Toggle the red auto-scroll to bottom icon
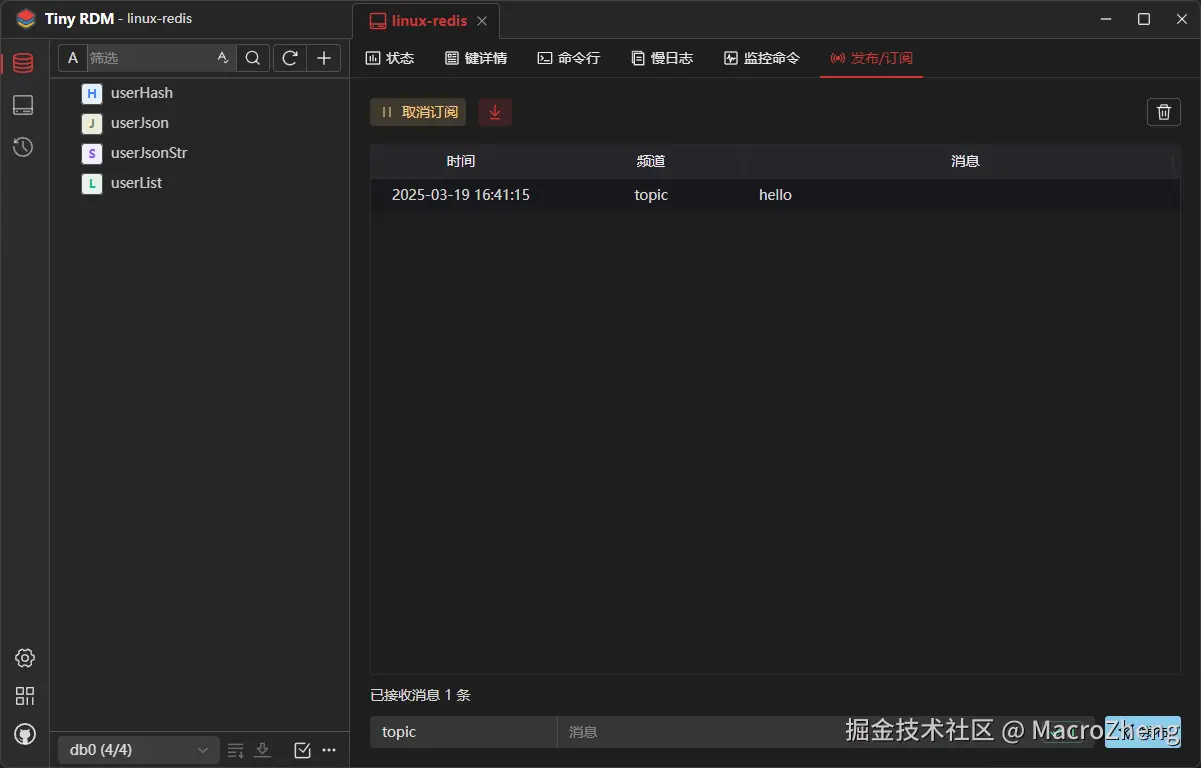Image resolution: width=1201 pixels, height=768 pixels. click(x=495, y=112)
